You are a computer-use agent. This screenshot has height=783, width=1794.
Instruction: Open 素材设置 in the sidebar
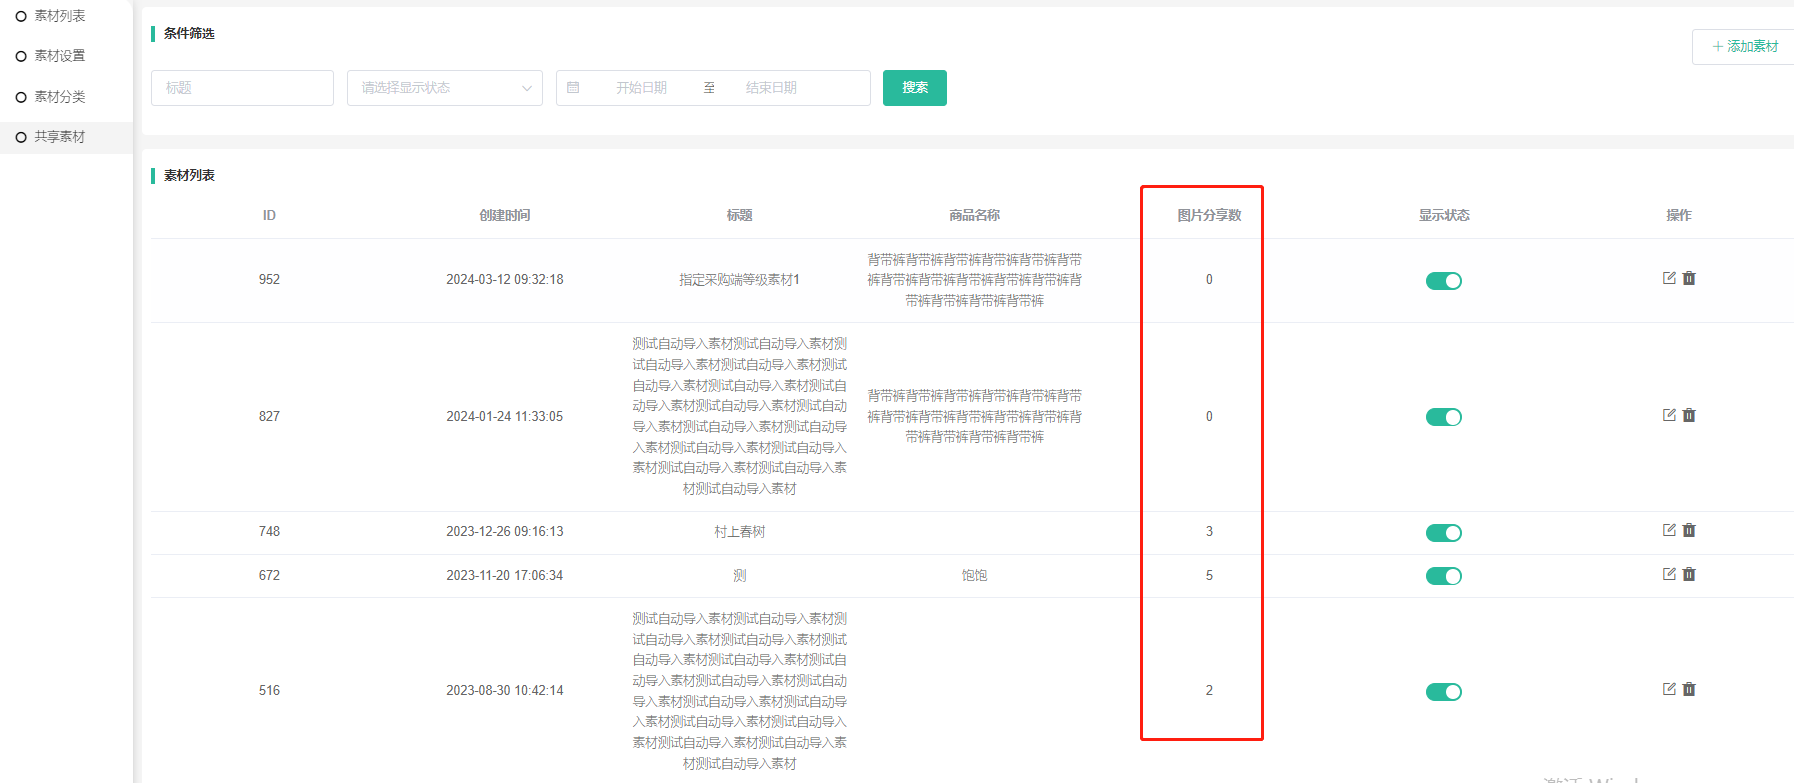pos(60,56)
